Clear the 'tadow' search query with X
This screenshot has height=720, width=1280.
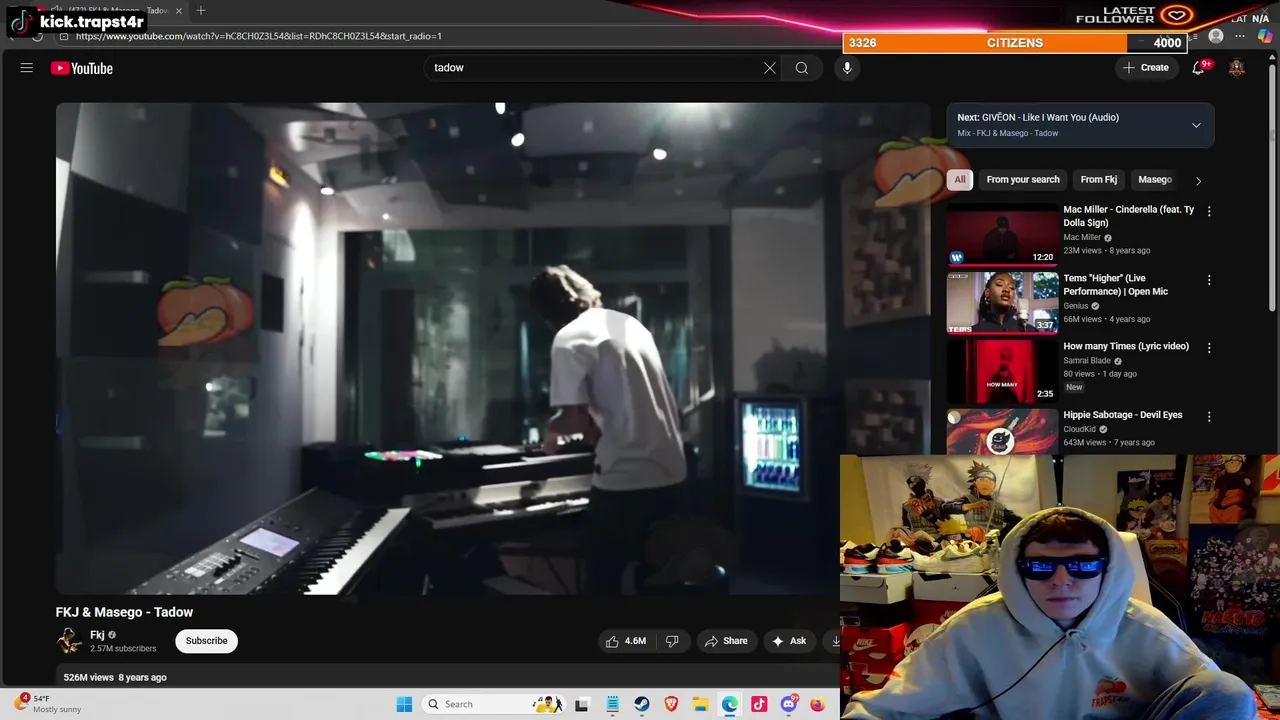[770, 68]
